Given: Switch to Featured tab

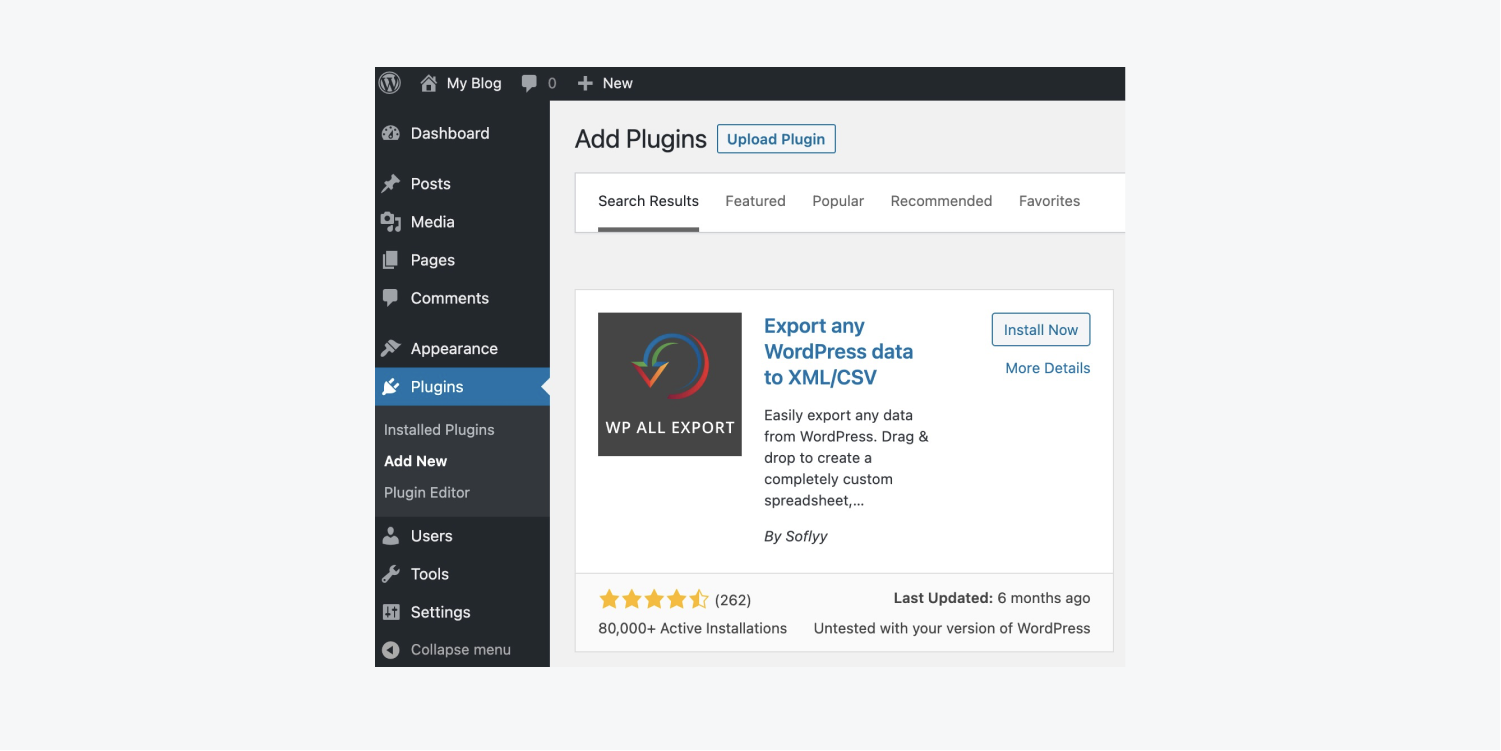Looking at the screenshot, I should (x=755, y=201).
